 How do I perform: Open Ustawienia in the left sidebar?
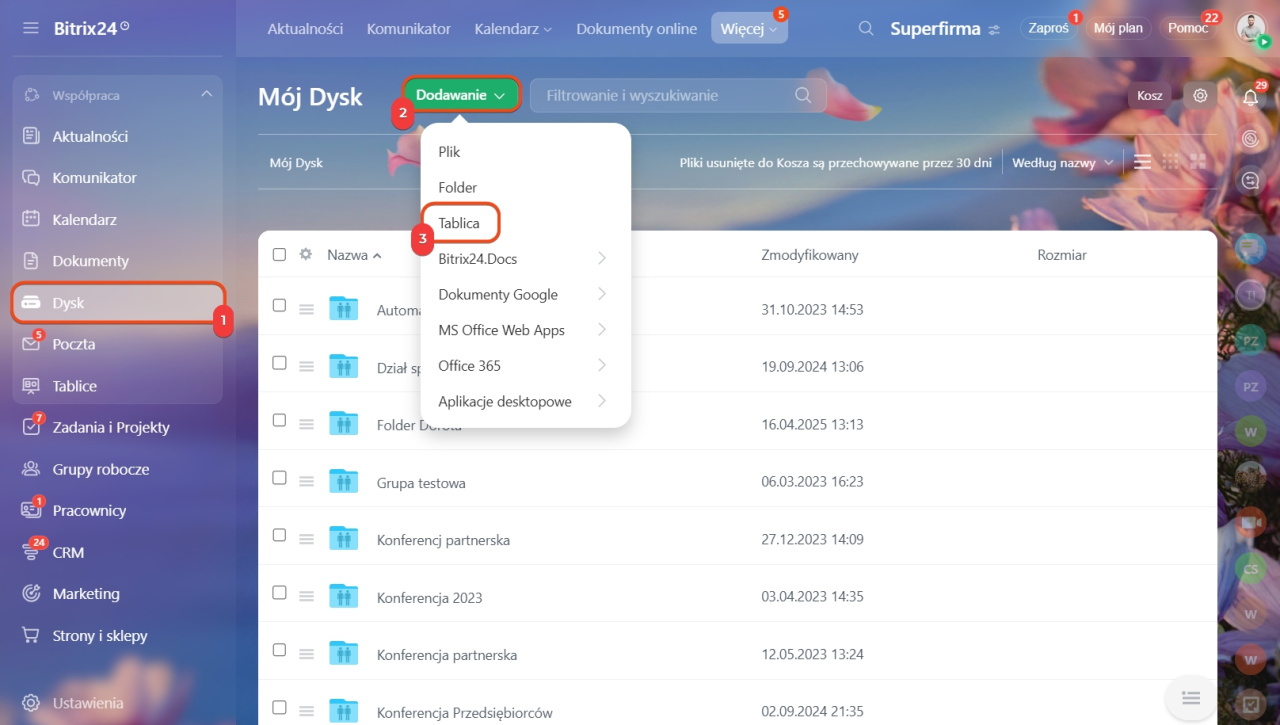pyautogui.click(x=118, y=703)
